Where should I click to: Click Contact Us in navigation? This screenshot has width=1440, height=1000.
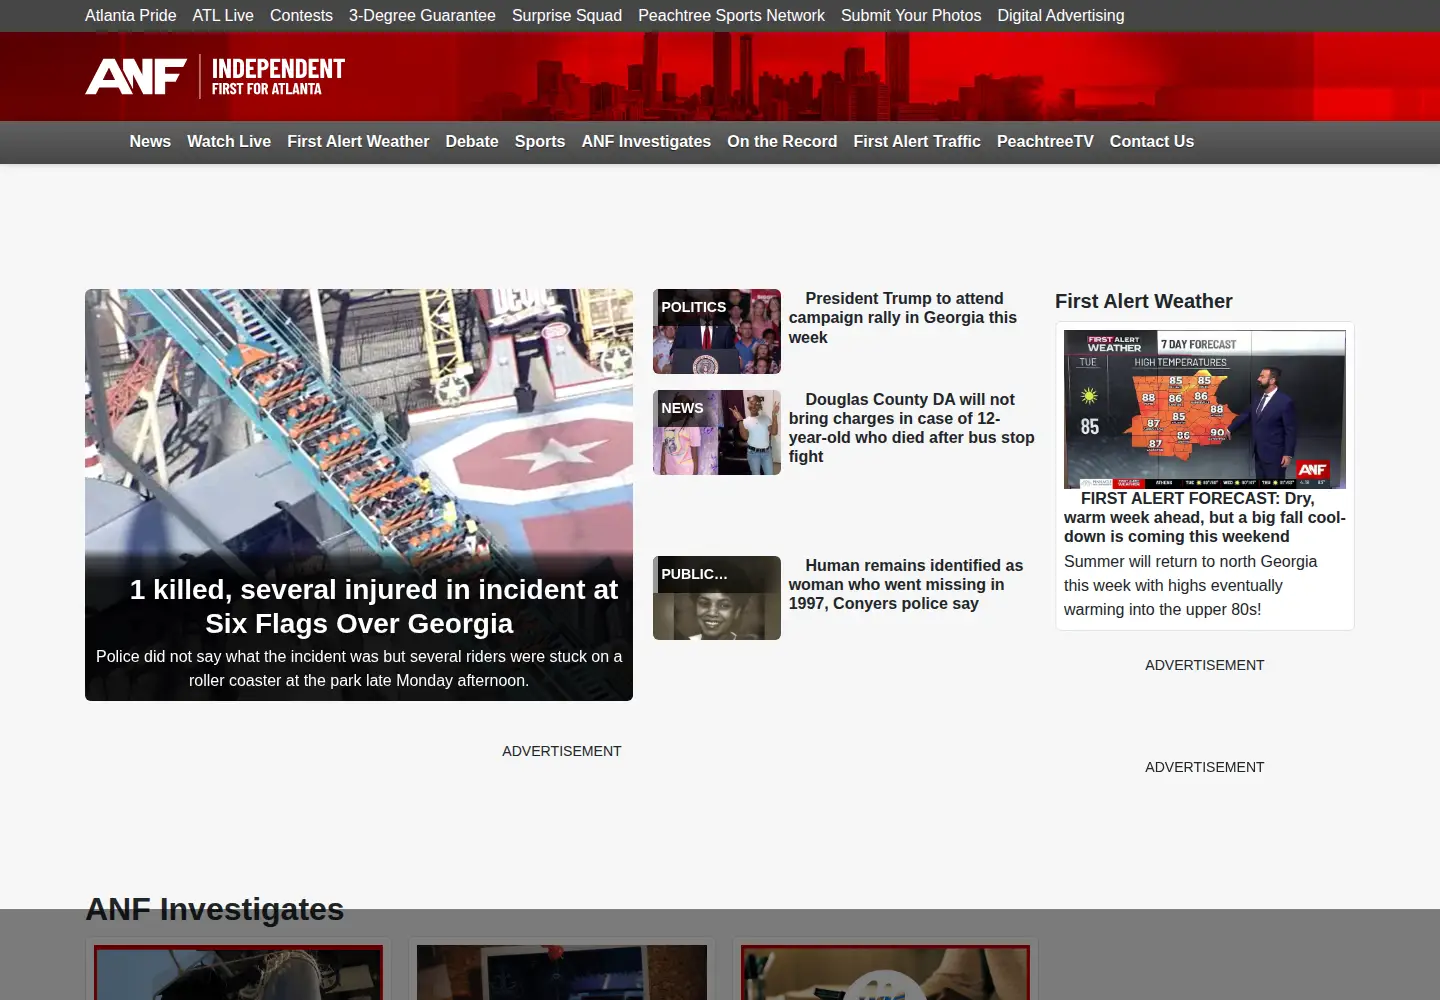coord(1152,142)
